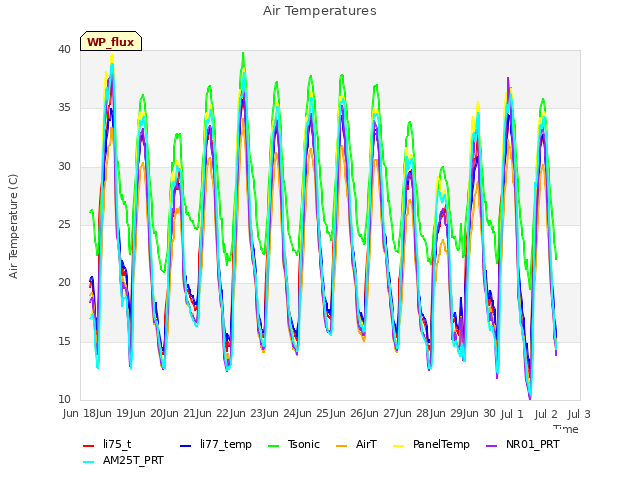Click the Time x-axis title
The height and width of the screenshot is (480, 640).
(x=566, y=429)
